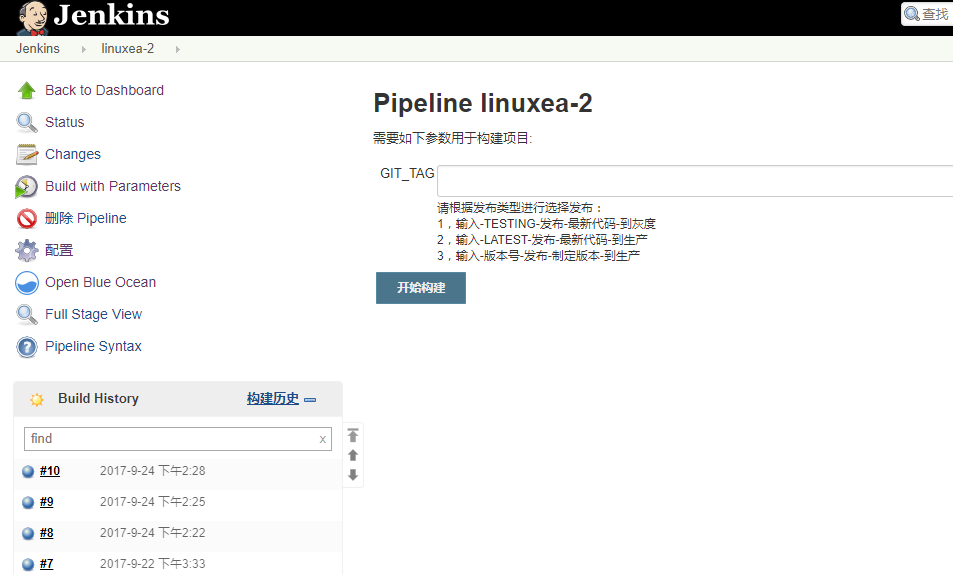This screenshot has width=953, height=575.
Task: Open build #7 link
Action: [47, 564]
